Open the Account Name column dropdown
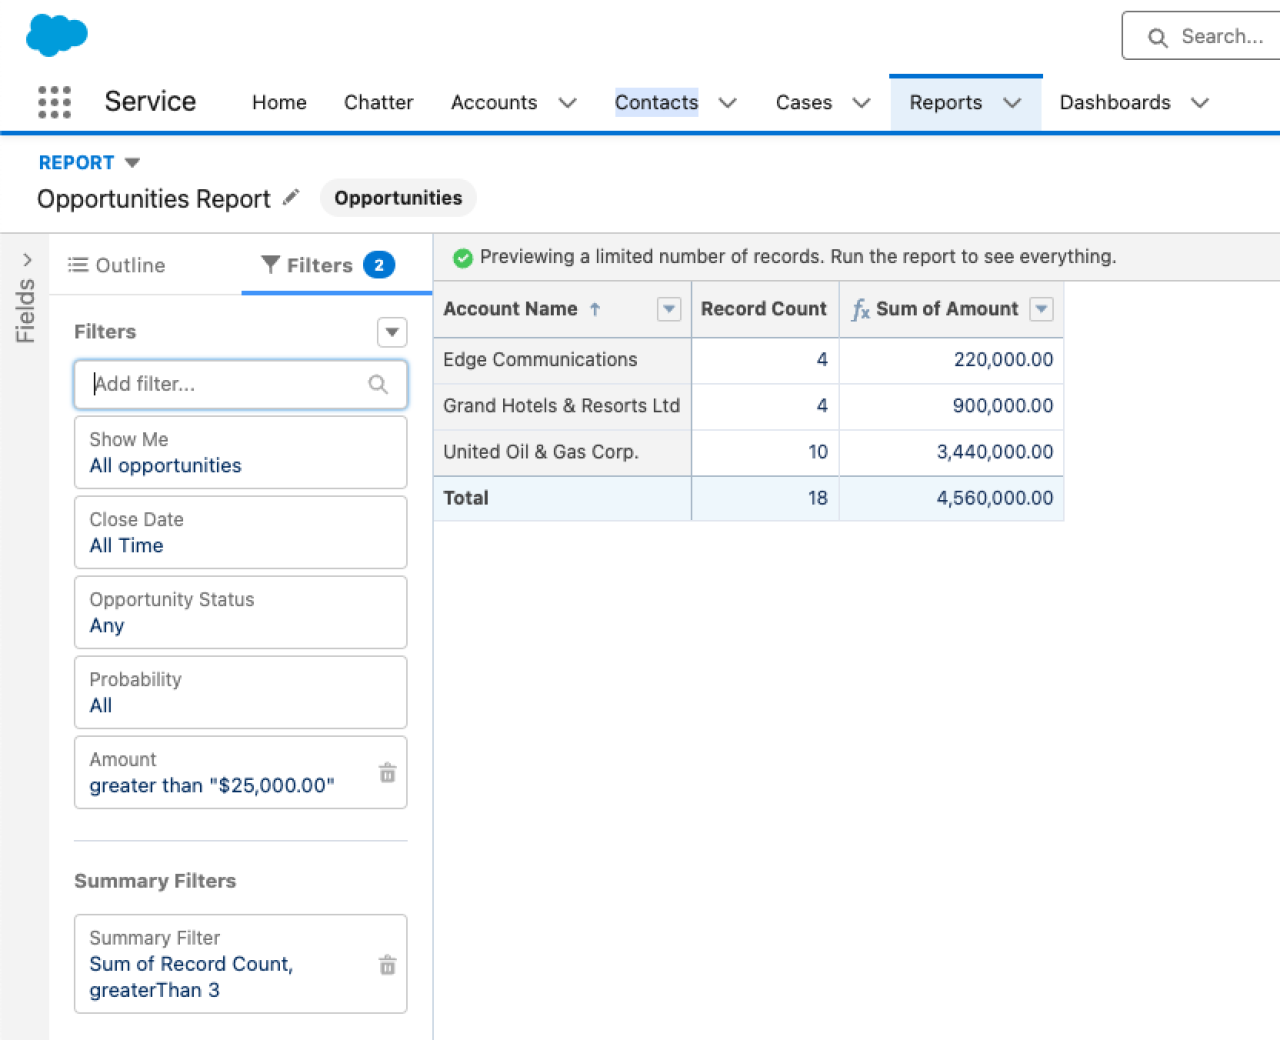 click(669, 309)
